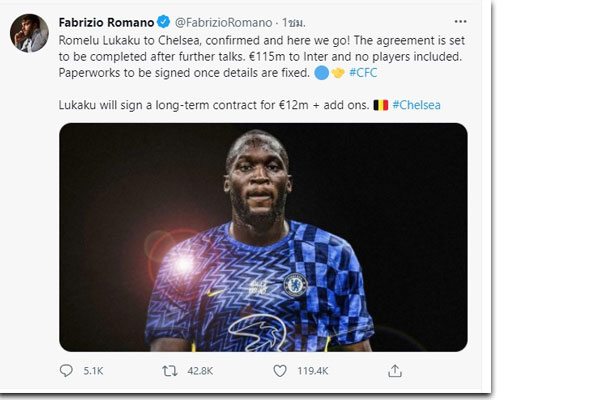Click the blue circle emoji
This screenshot has height=400, width=600.
pyautogui.click(x=321, y=73)
